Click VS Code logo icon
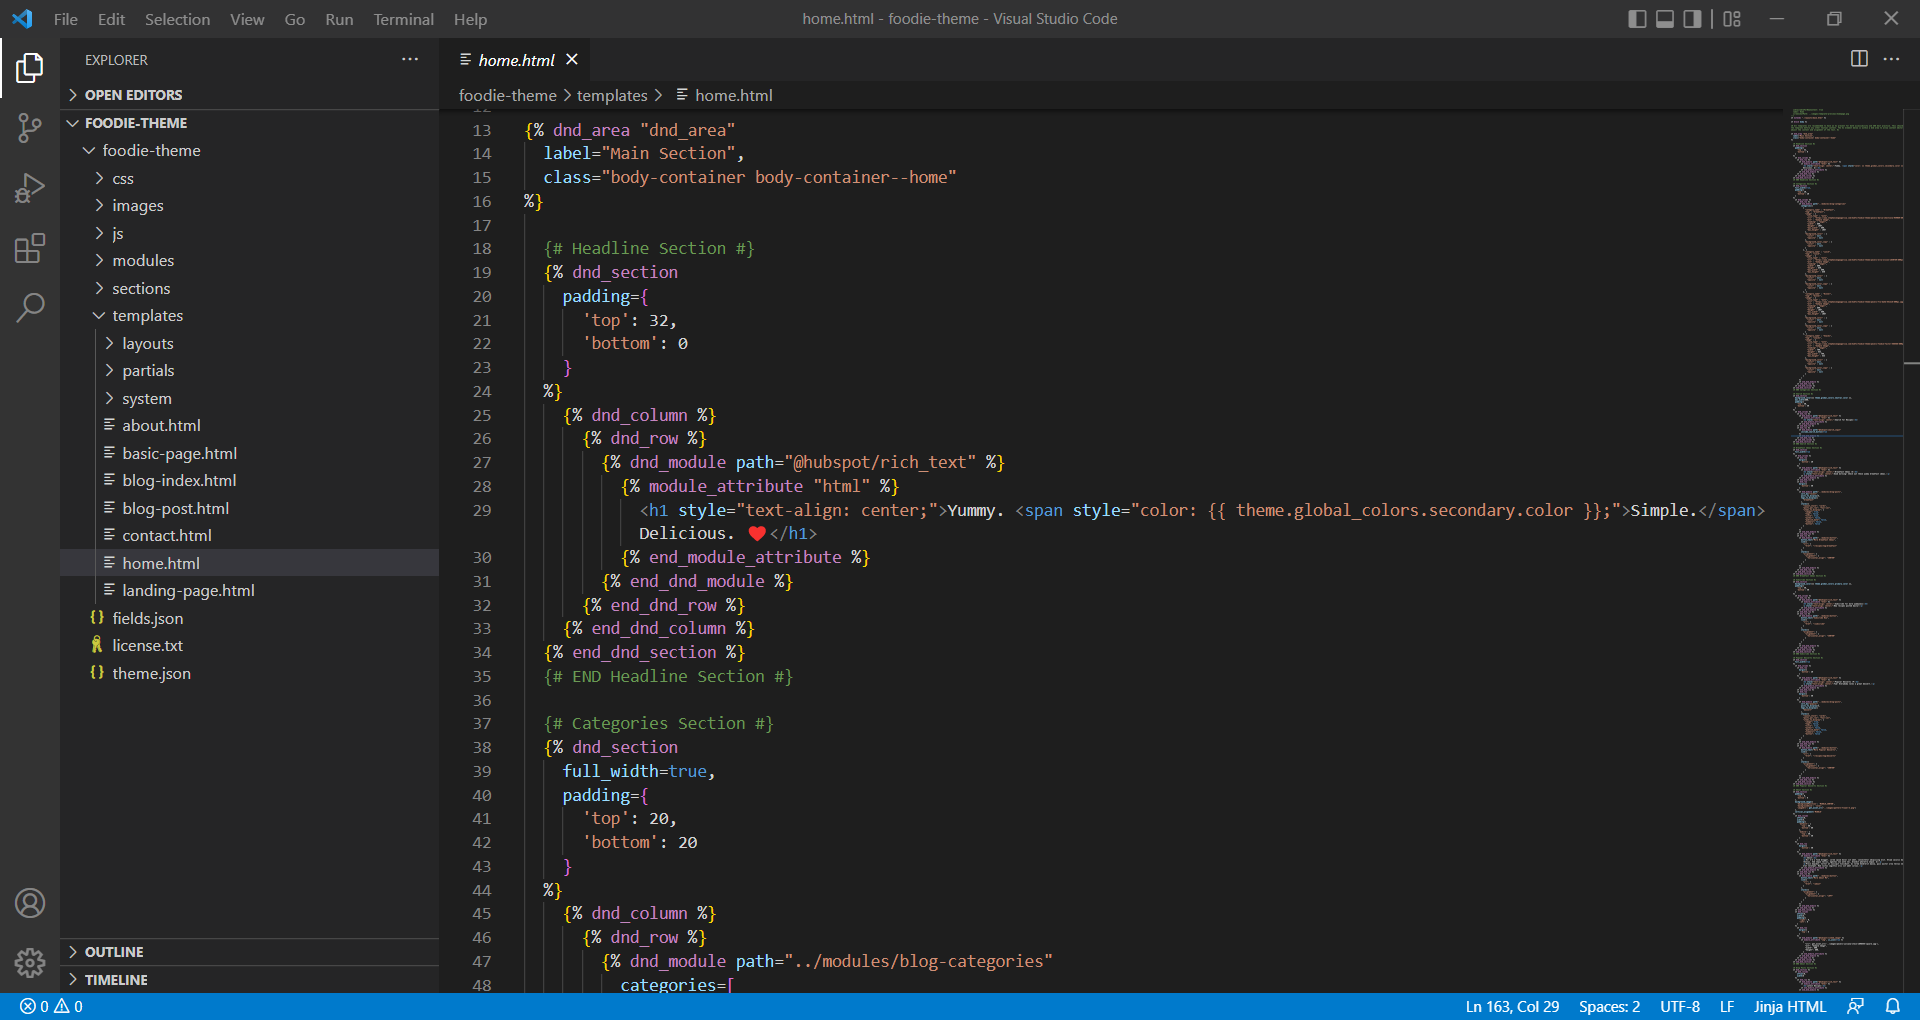 tap(22, 19)
